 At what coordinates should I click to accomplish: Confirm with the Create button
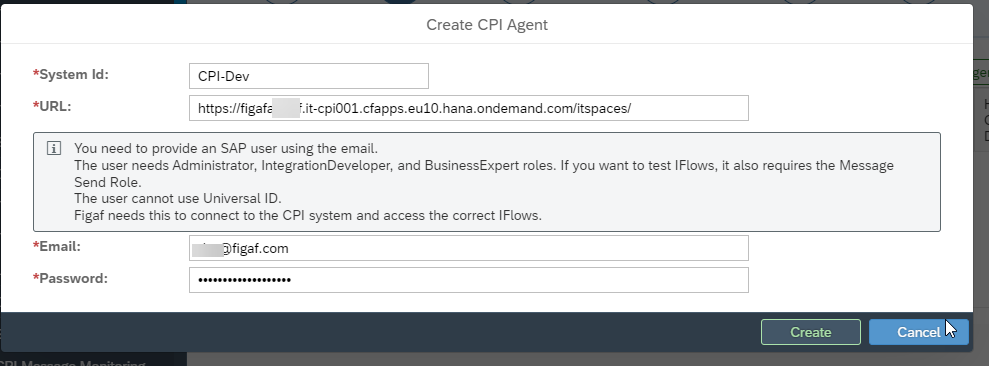811,332
